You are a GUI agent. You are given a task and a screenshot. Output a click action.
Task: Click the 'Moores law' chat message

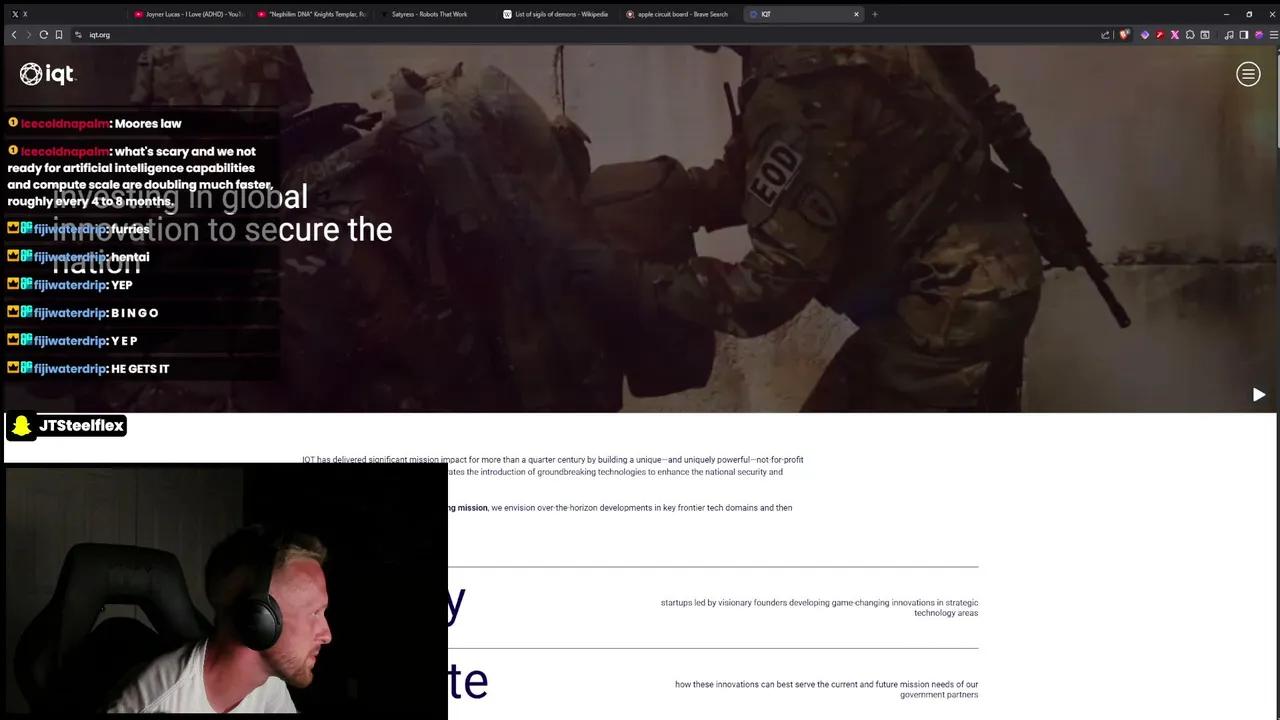(x=148, y=123)
